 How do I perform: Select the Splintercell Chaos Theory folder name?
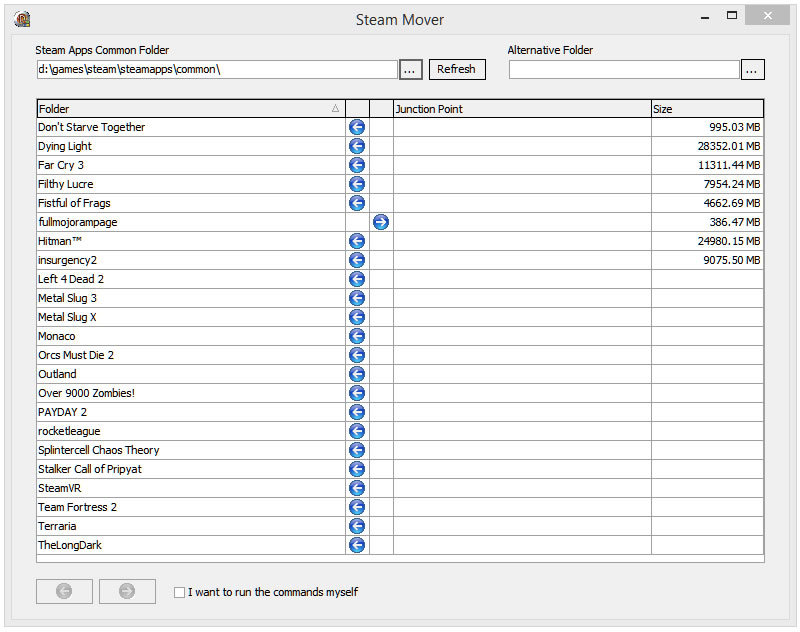click(99, 450)
